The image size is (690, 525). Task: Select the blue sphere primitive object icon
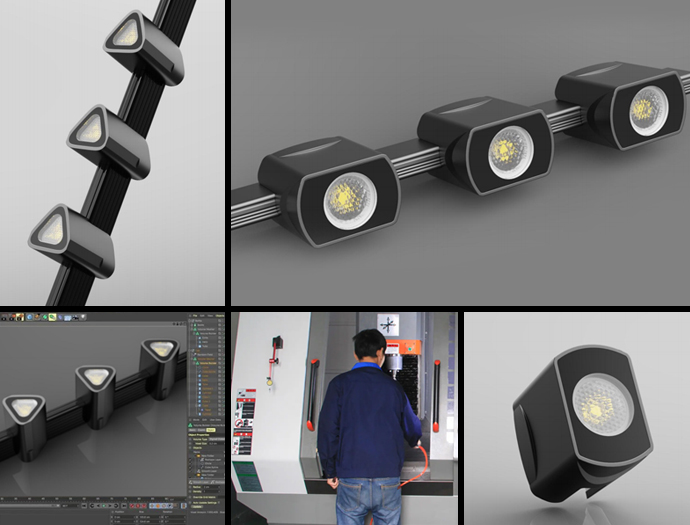point(29,317)
